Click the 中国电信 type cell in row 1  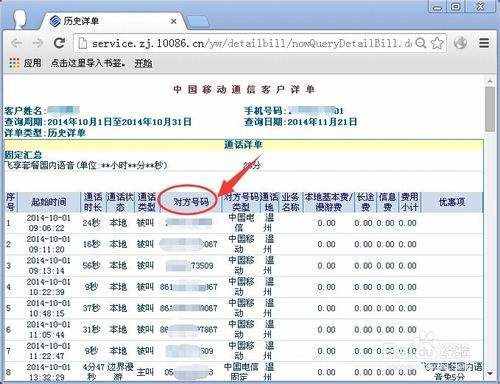tap(241, 223)
